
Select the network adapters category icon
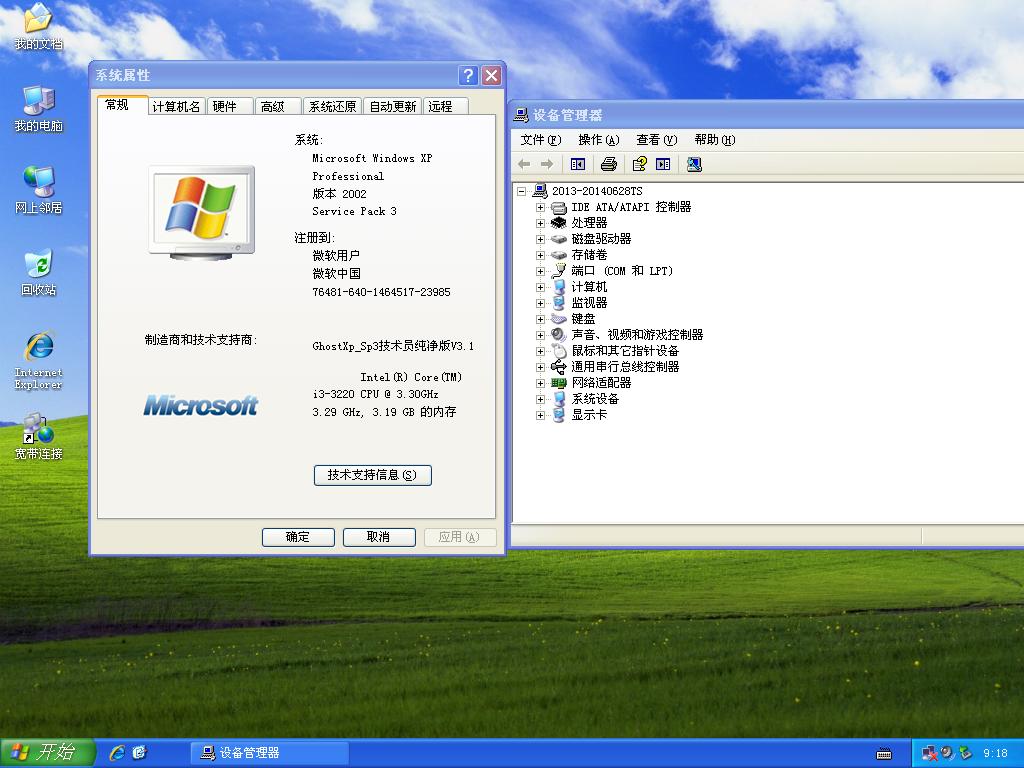[x=559, y=383]
